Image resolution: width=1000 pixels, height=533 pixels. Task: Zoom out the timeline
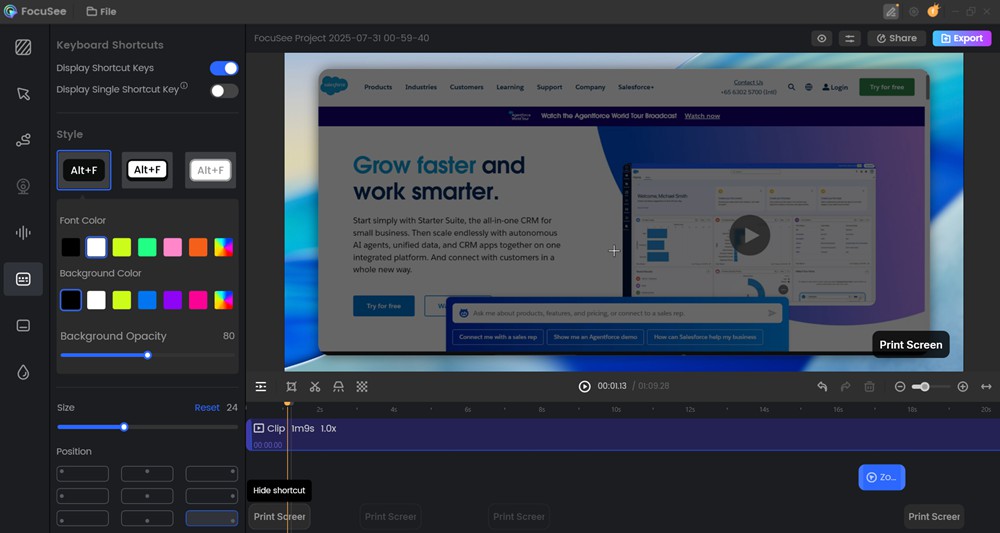[x=900, y=386]
